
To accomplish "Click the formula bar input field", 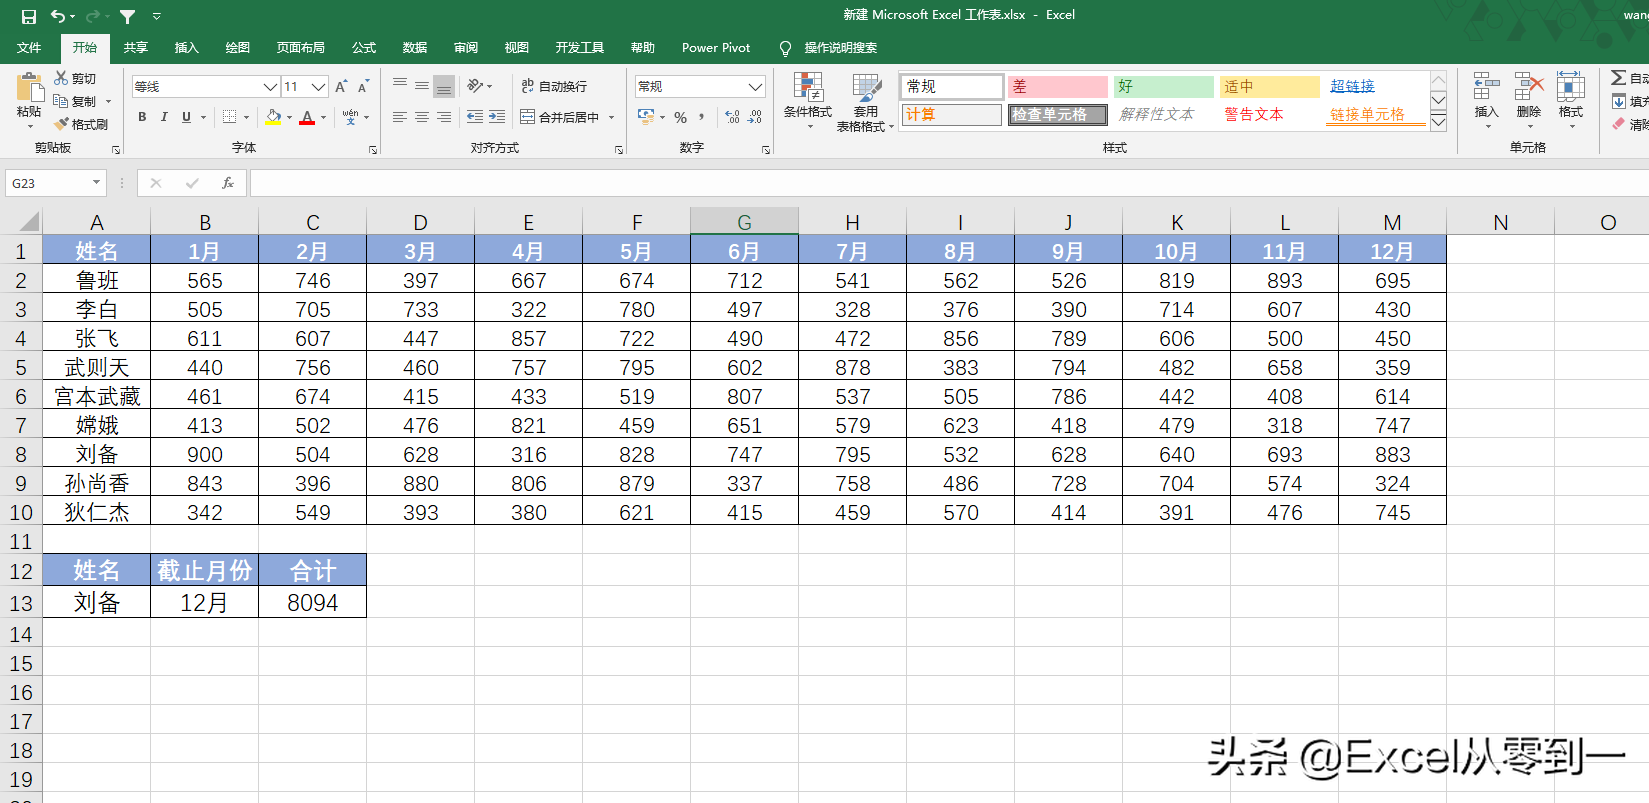I will click(x=949, y=183).
